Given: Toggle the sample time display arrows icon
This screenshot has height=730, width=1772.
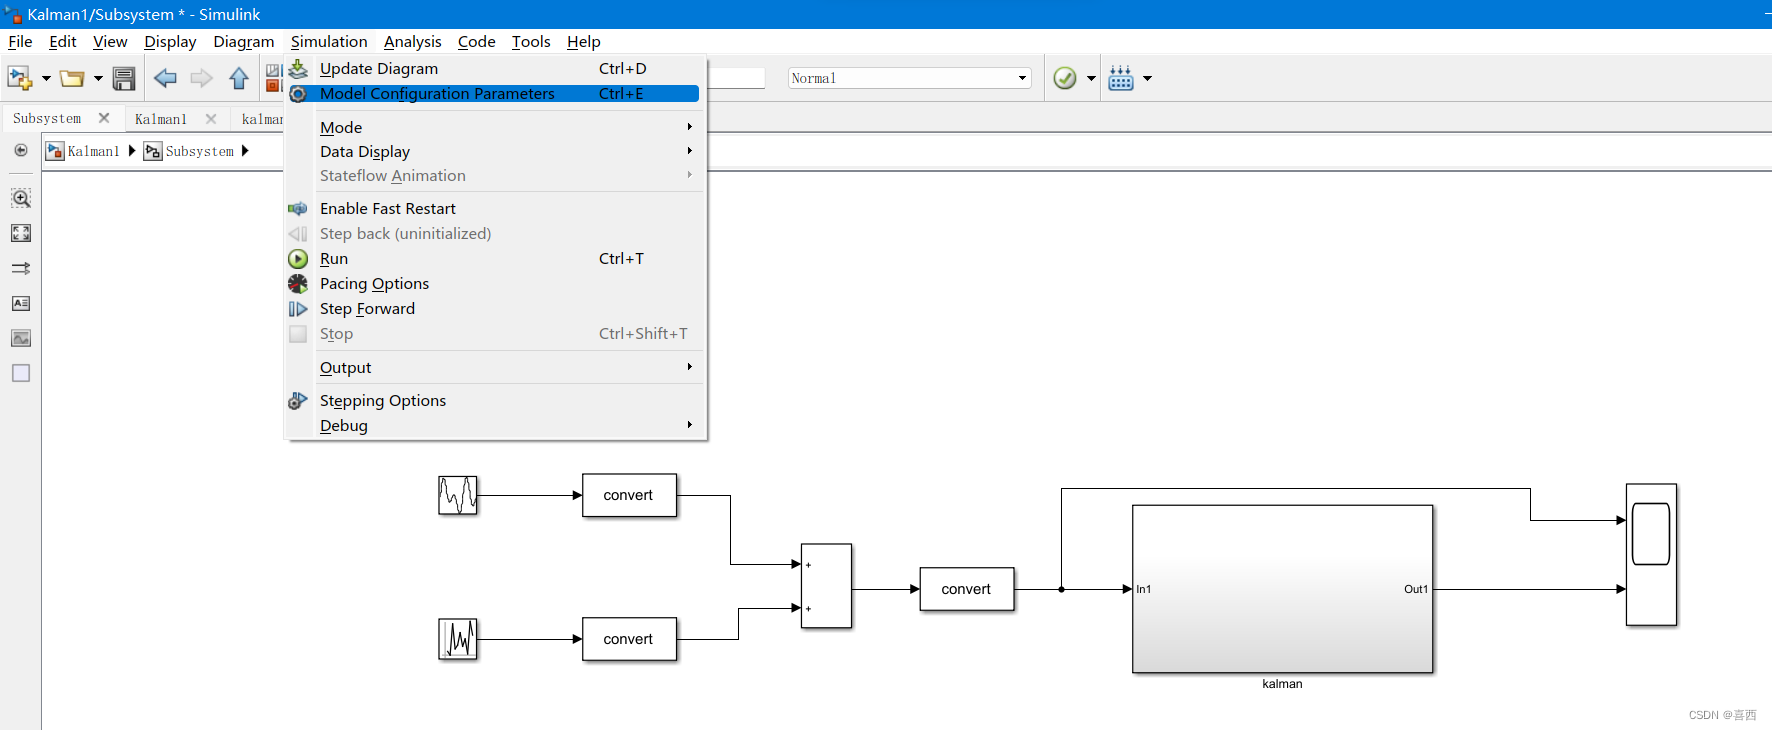Looking at the screenshot, I should point(21,268).
